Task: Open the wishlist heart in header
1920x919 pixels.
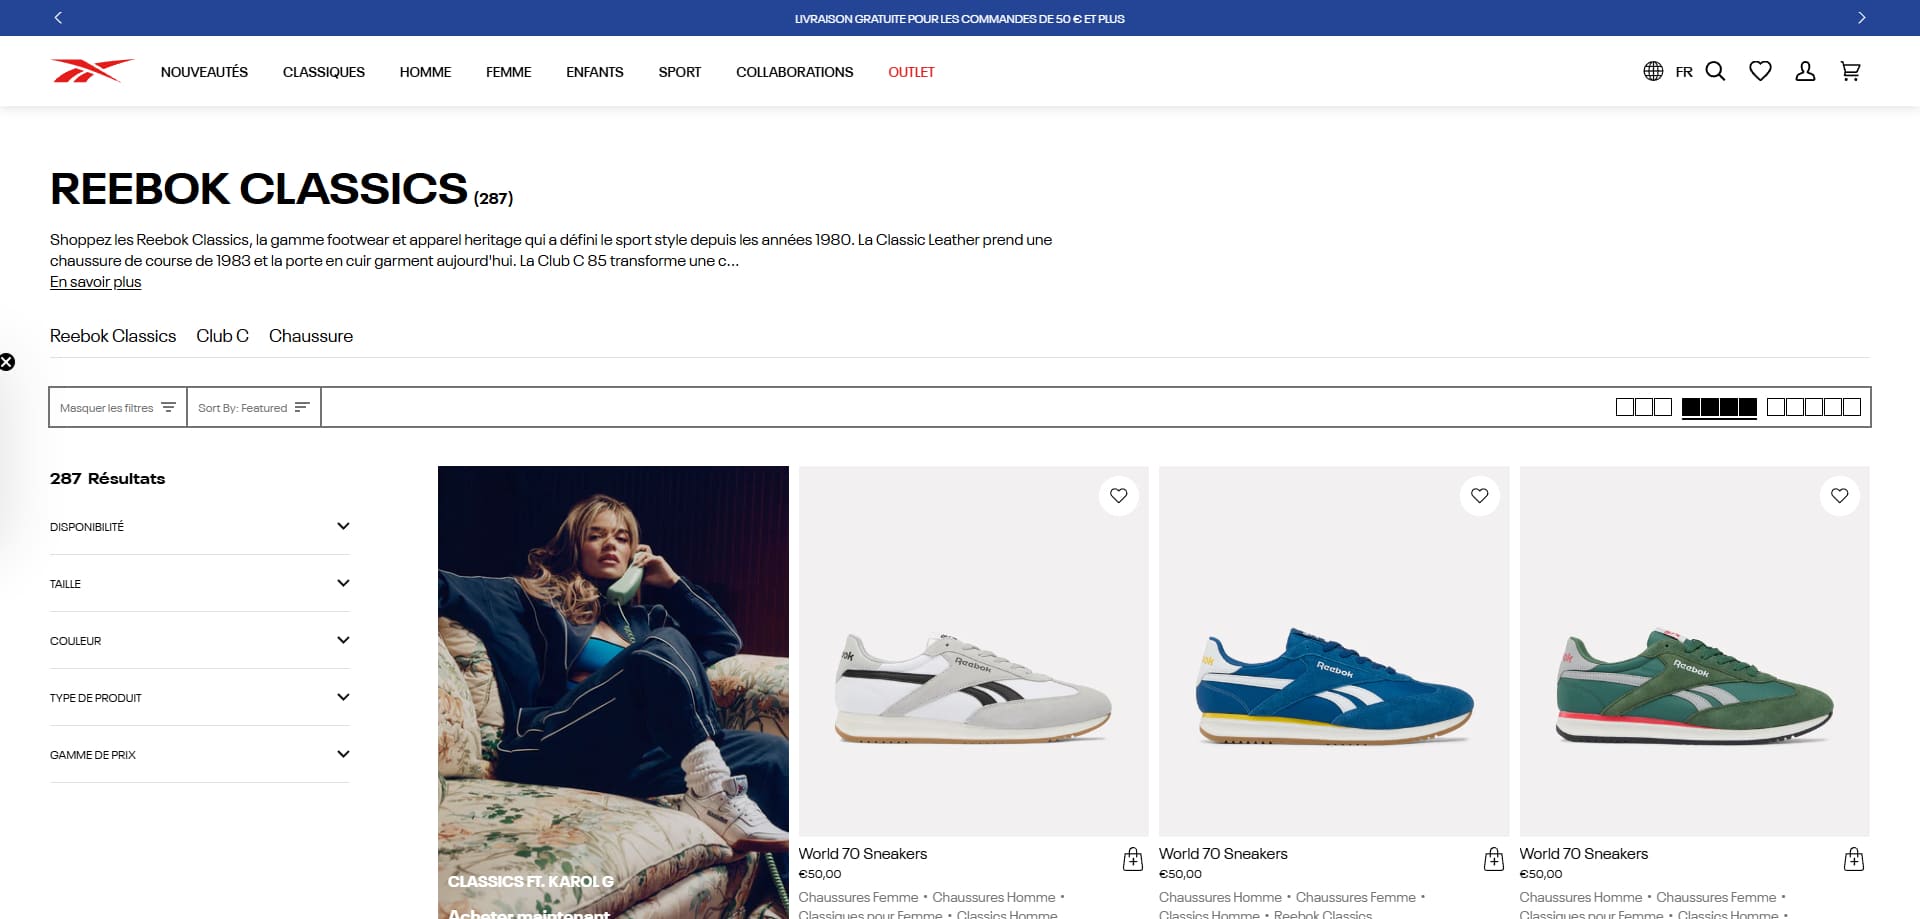Action: [x=1760, y=71]
